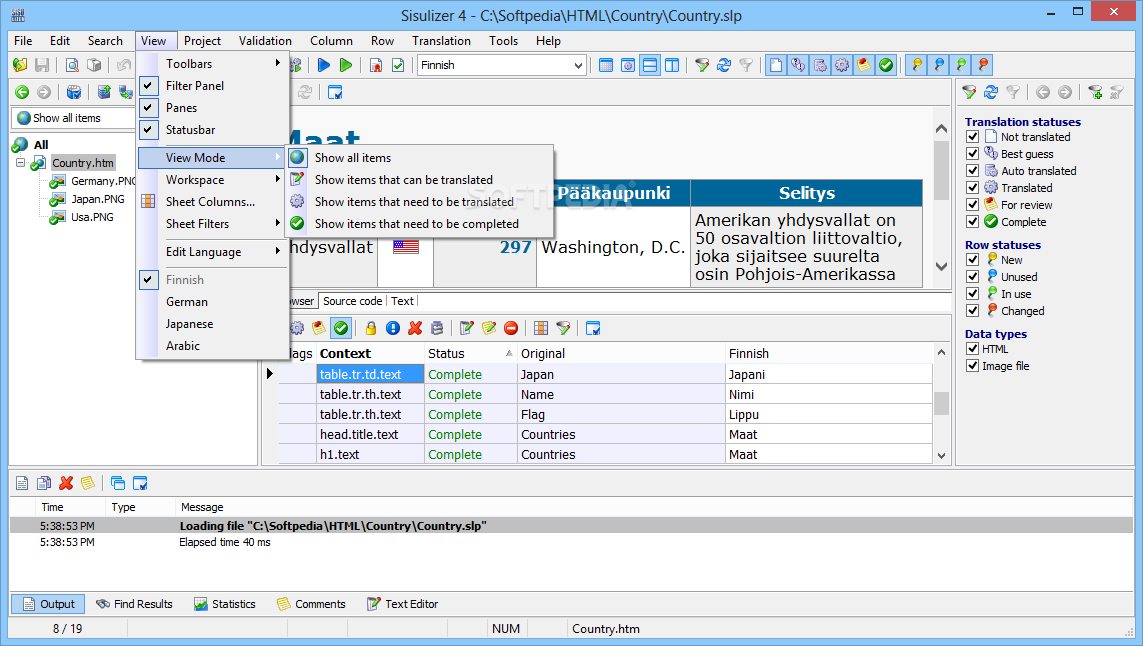The image size is (1143, 646).
Task: Click the vertical split layout icon in toolbar
Action: (672, 65)
